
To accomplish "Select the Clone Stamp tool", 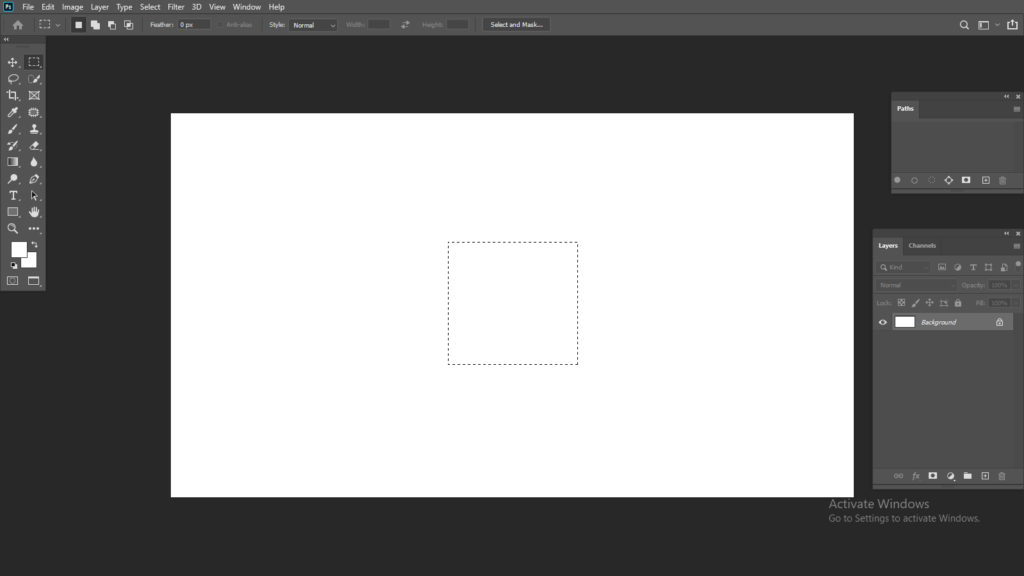I will (34, 129).
